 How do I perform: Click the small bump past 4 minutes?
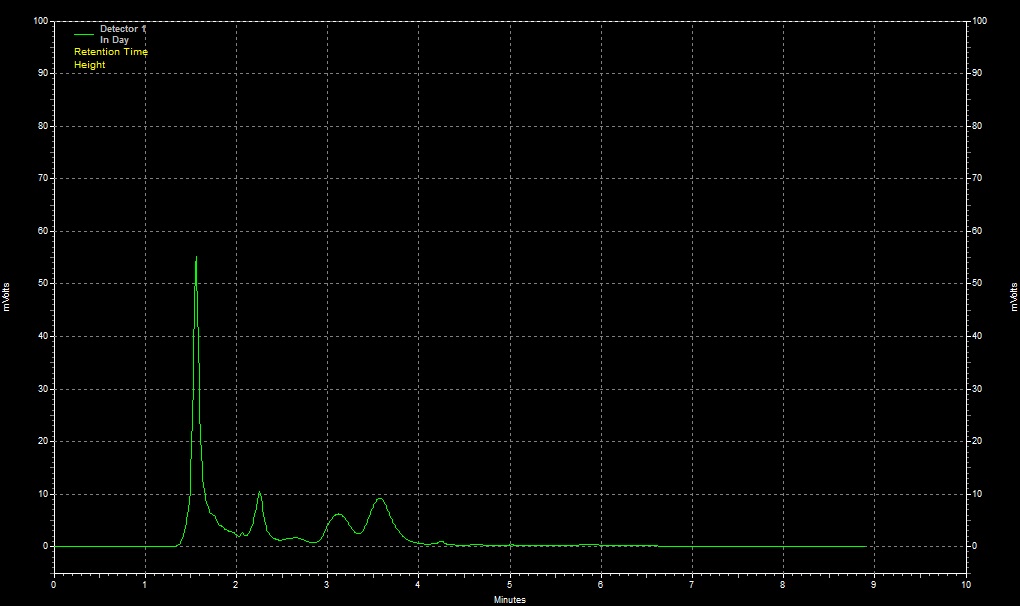click(441, 541)
